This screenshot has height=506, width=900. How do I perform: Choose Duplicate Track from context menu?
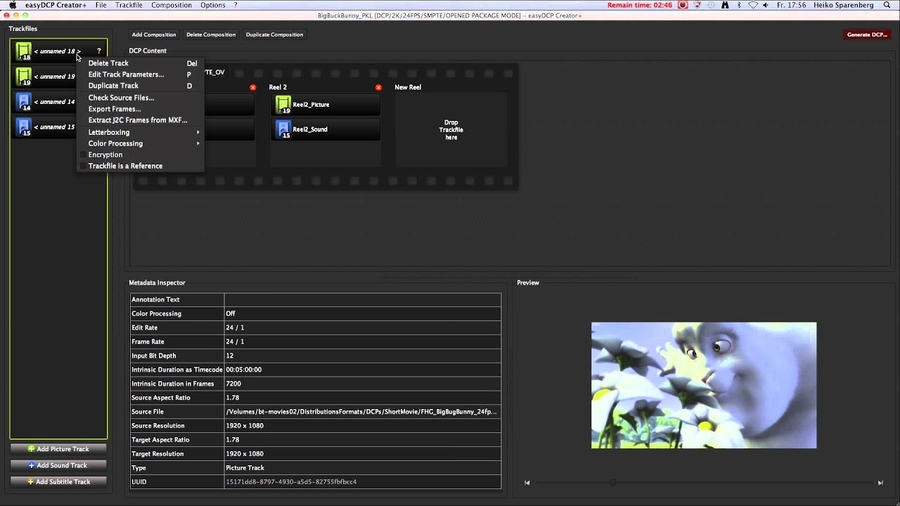(141, 85)
